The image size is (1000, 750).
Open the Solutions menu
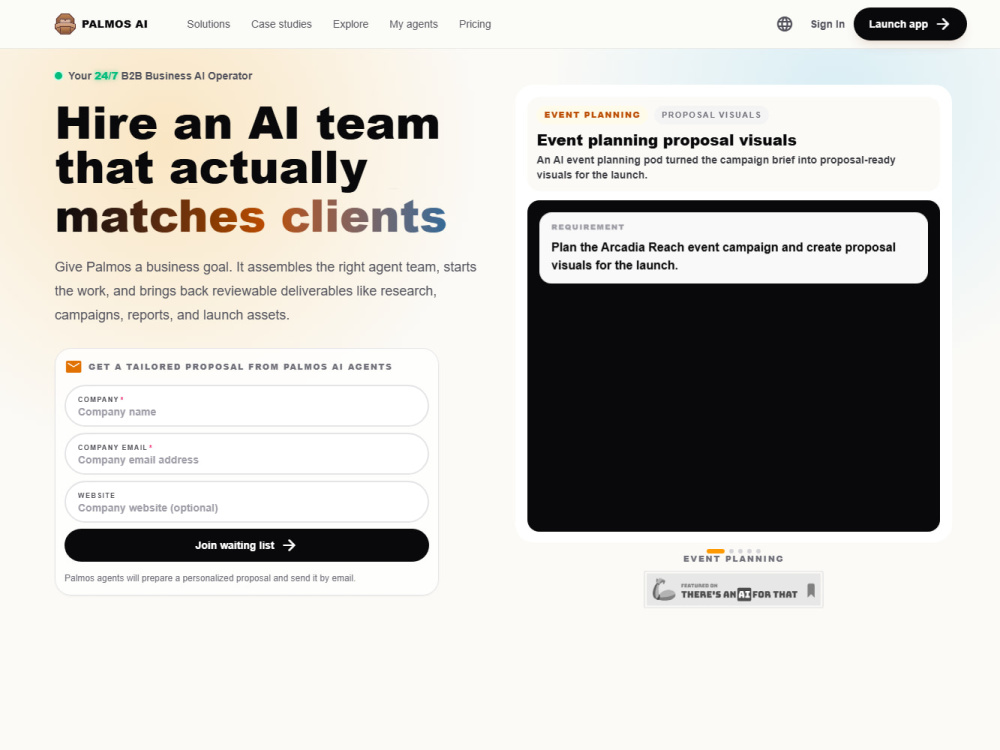[209, 24]
